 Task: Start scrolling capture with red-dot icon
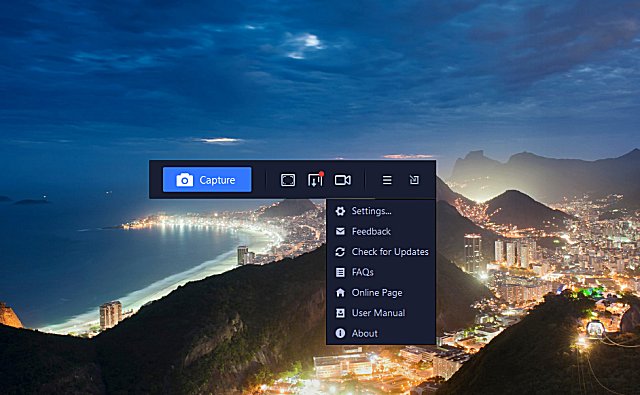pos(316,180)
